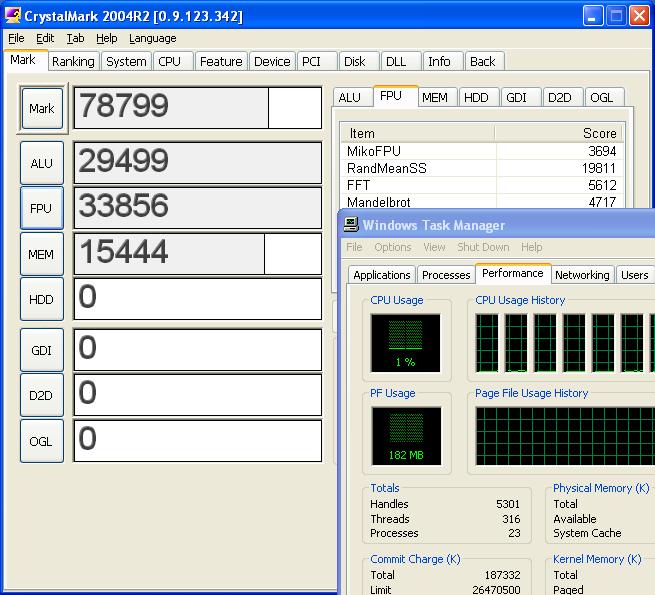The width and height of the screenshot is (655, 595).
Task: Click the CrystalMark title bar app icon
Action: tap(13, 15)
